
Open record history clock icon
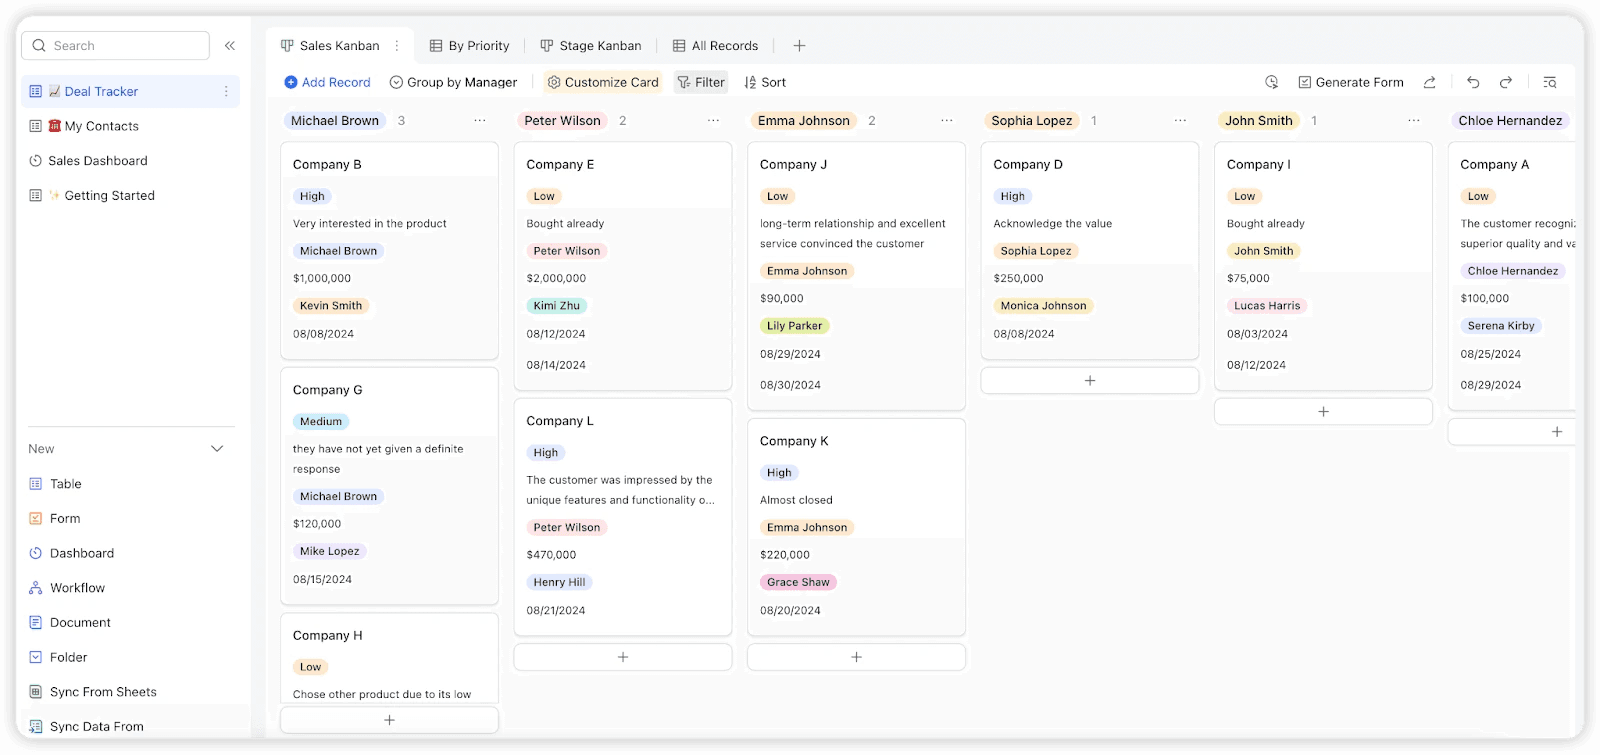click(x=1271, y=82)
